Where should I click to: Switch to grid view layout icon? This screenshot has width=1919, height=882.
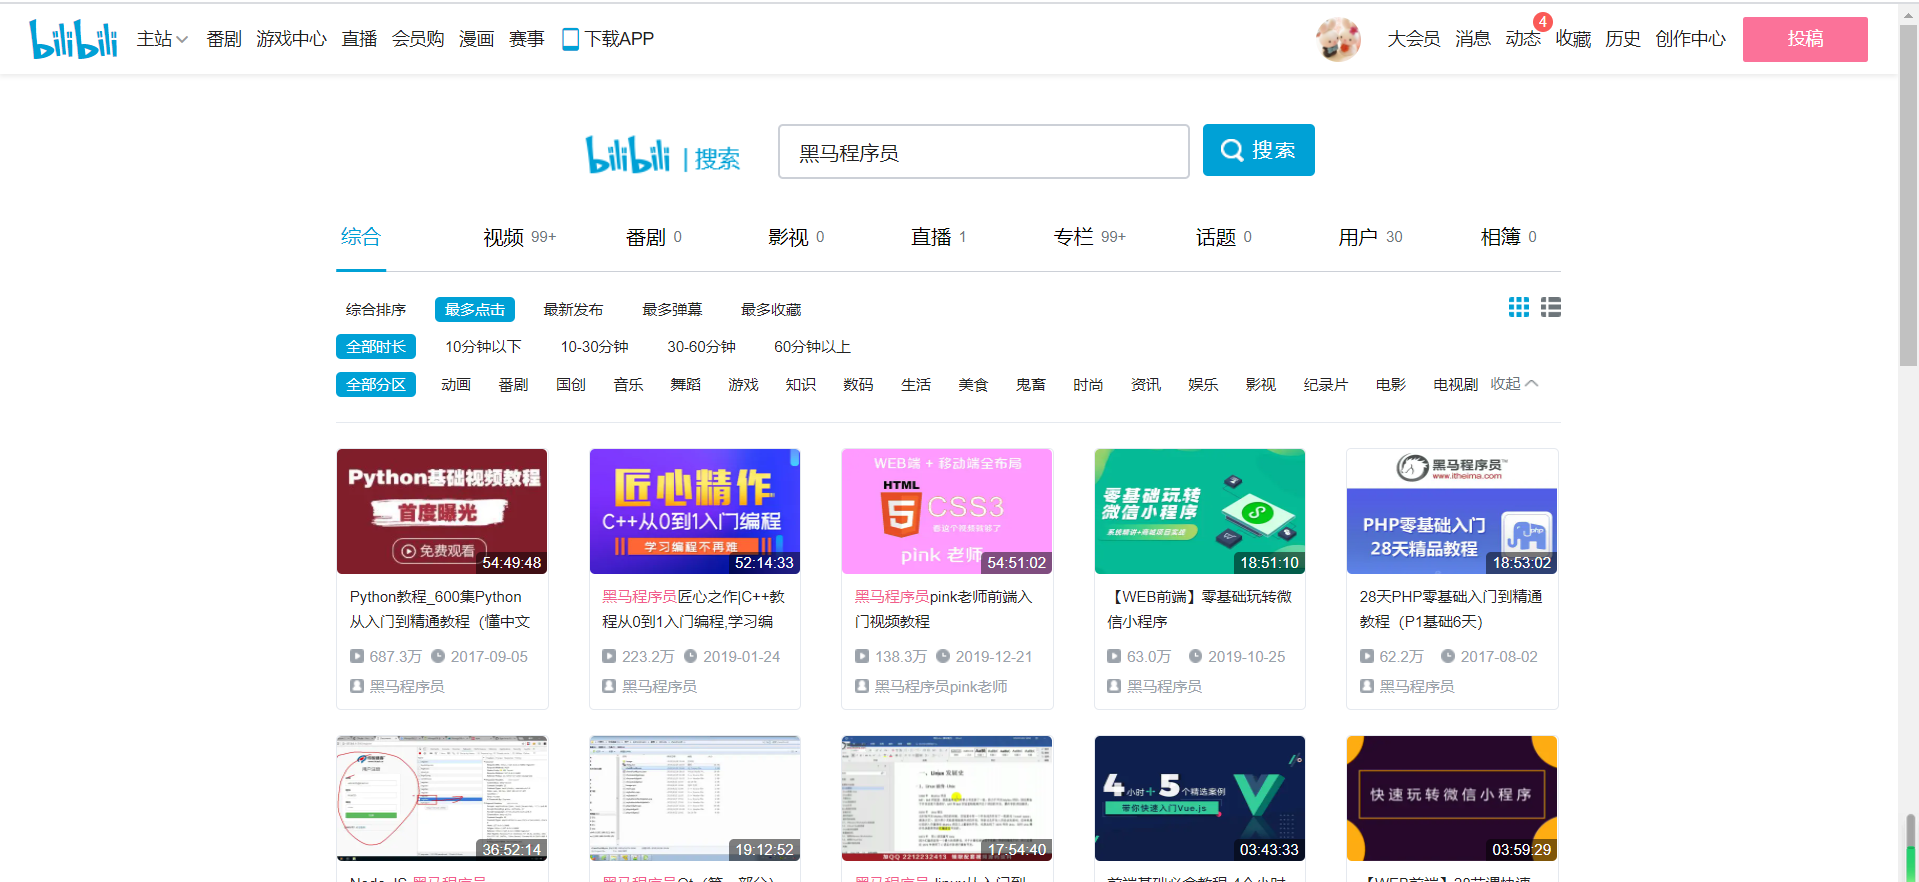[1519, 307]
